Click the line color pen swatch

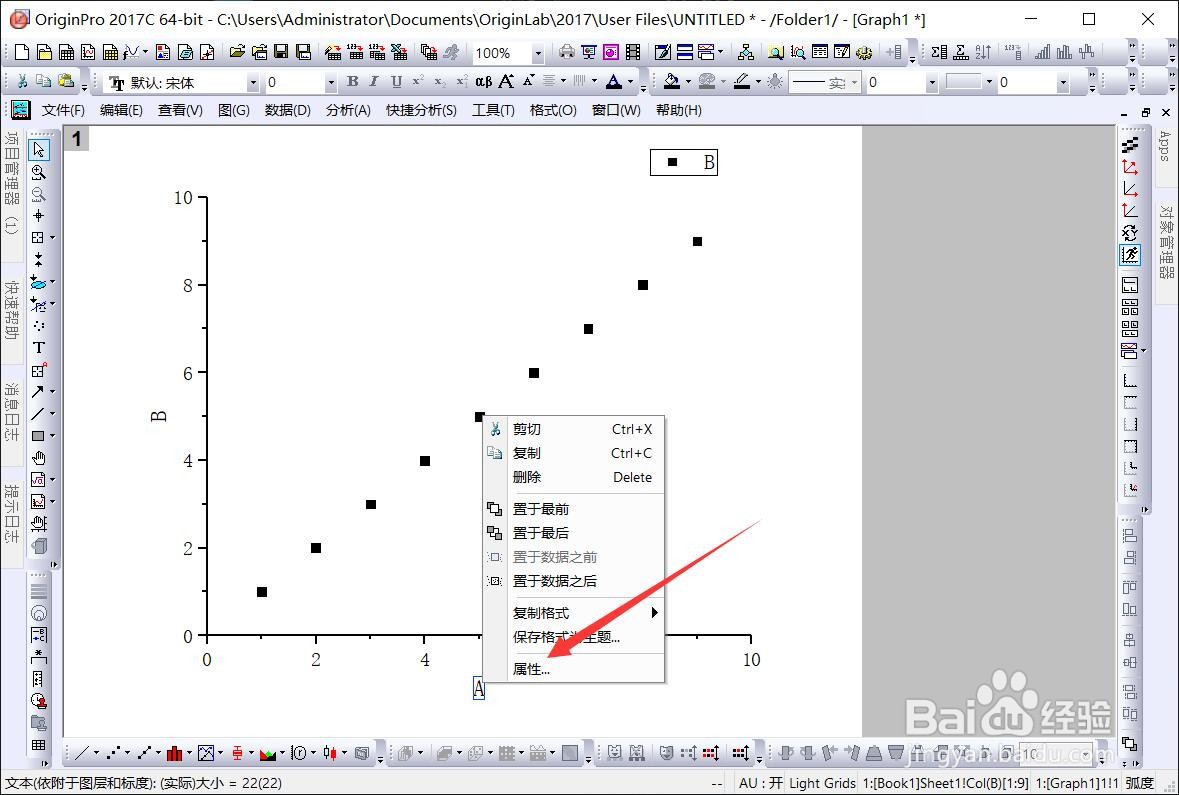click(x=742, y=81)
